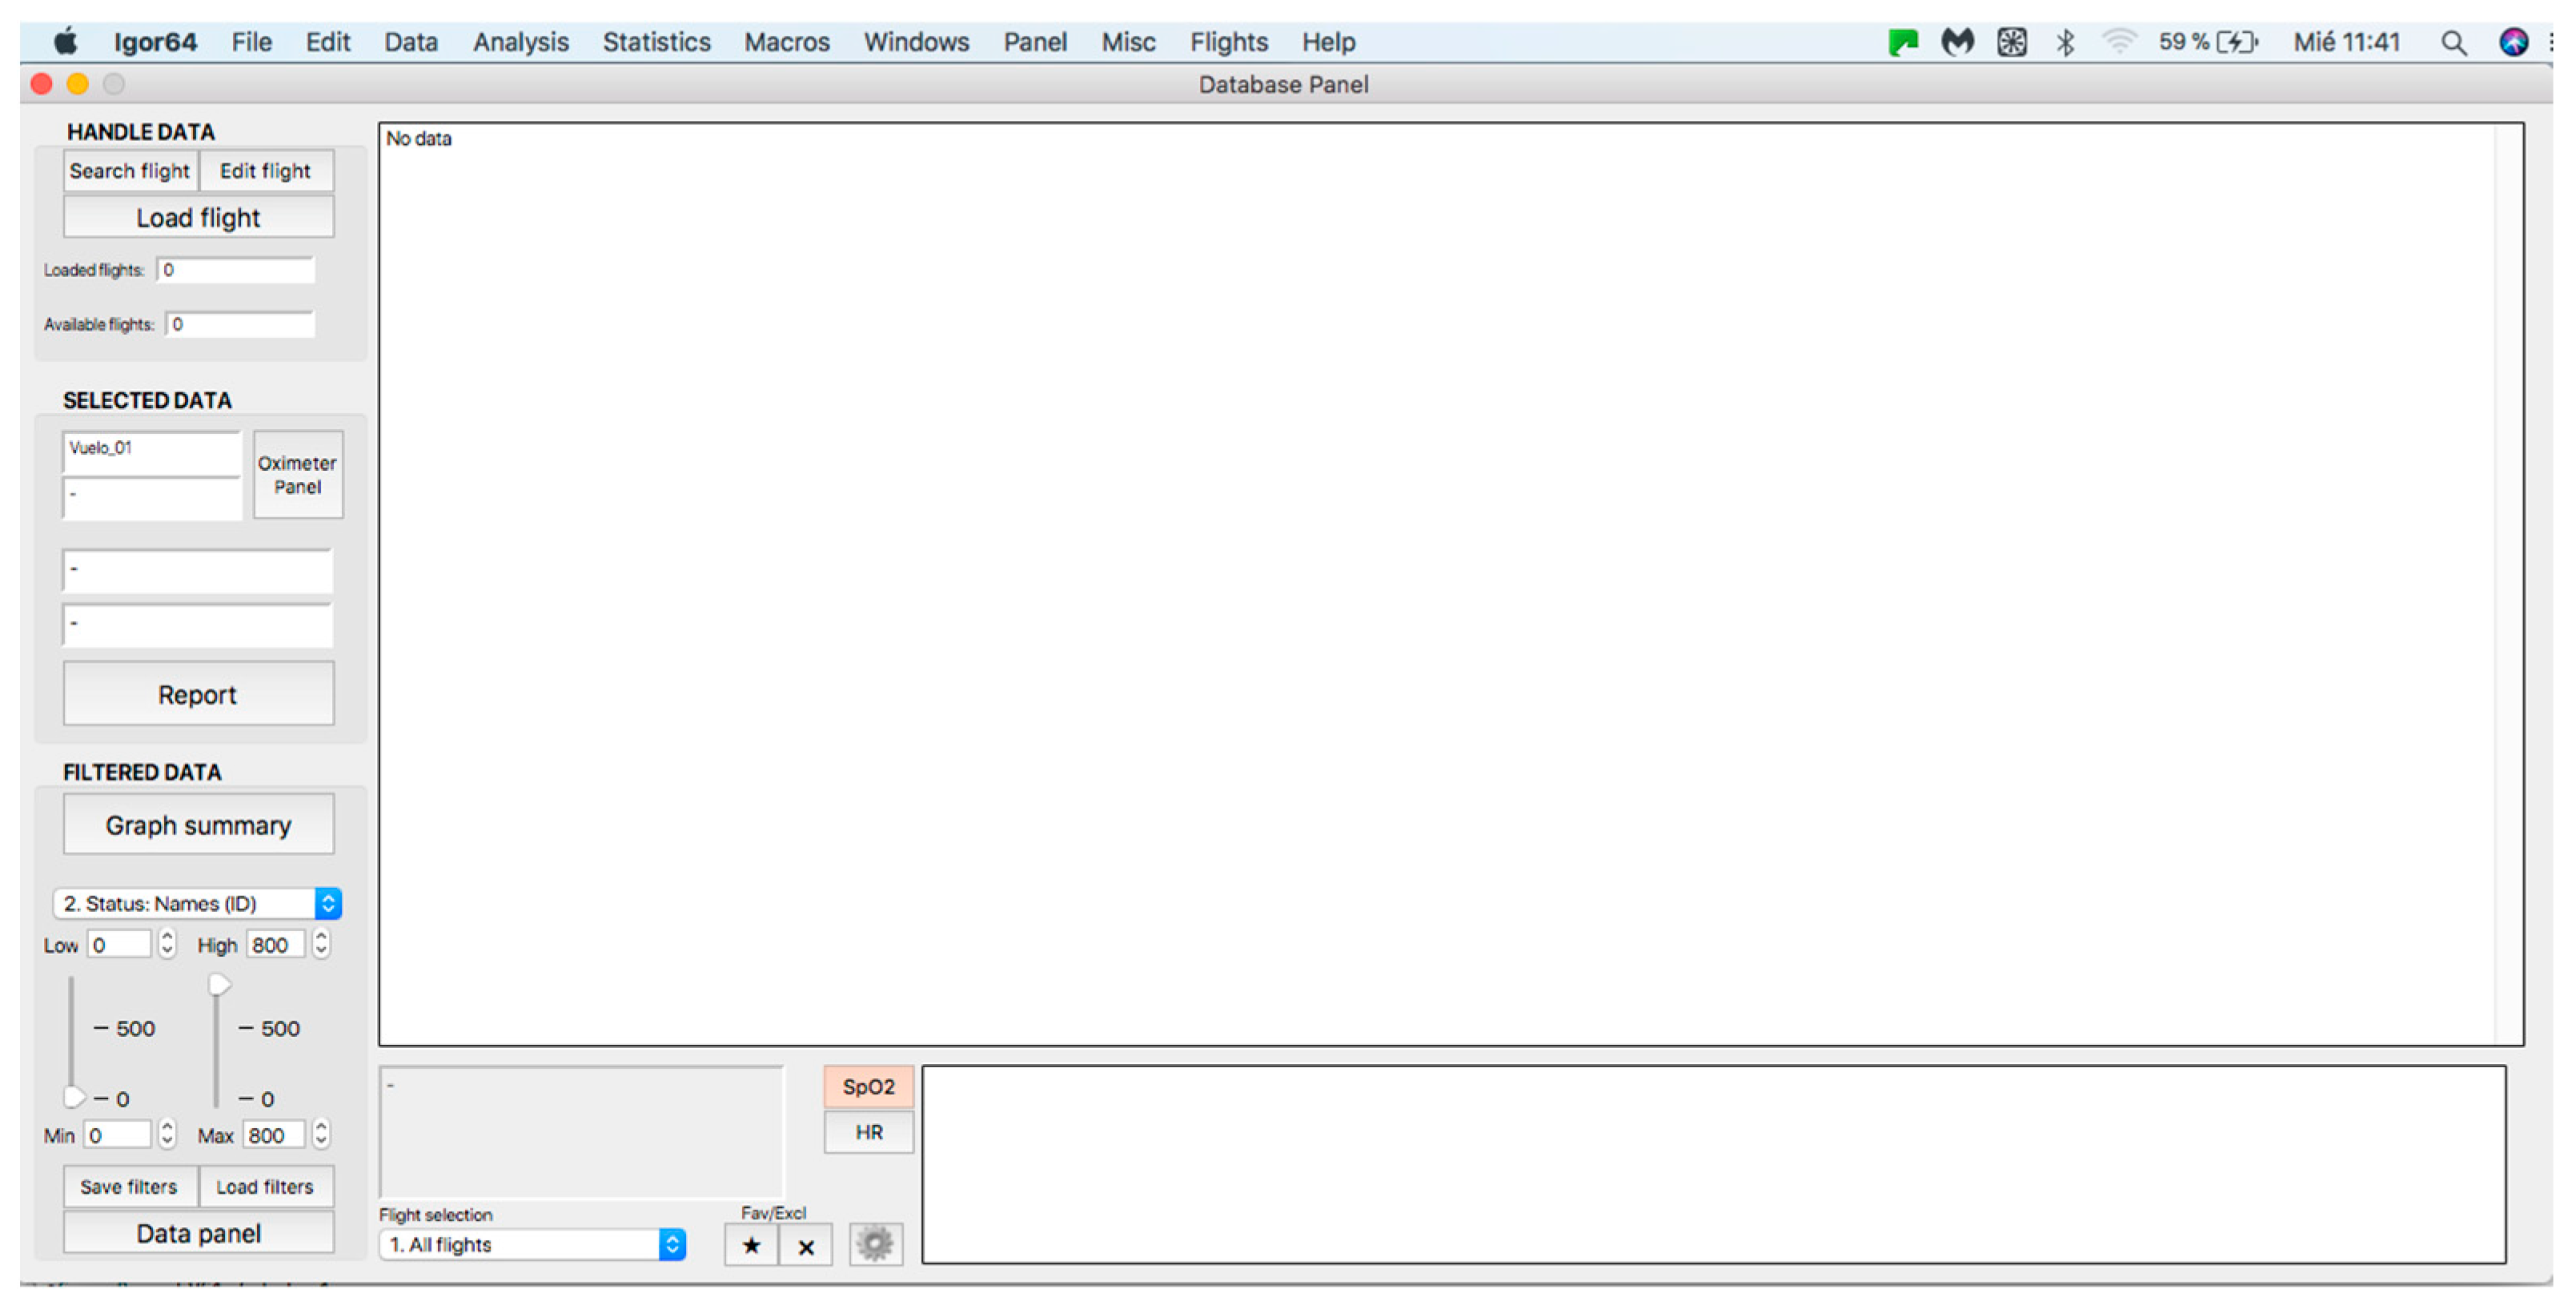Toggle the SpO2 signal button

(868, 1086)
